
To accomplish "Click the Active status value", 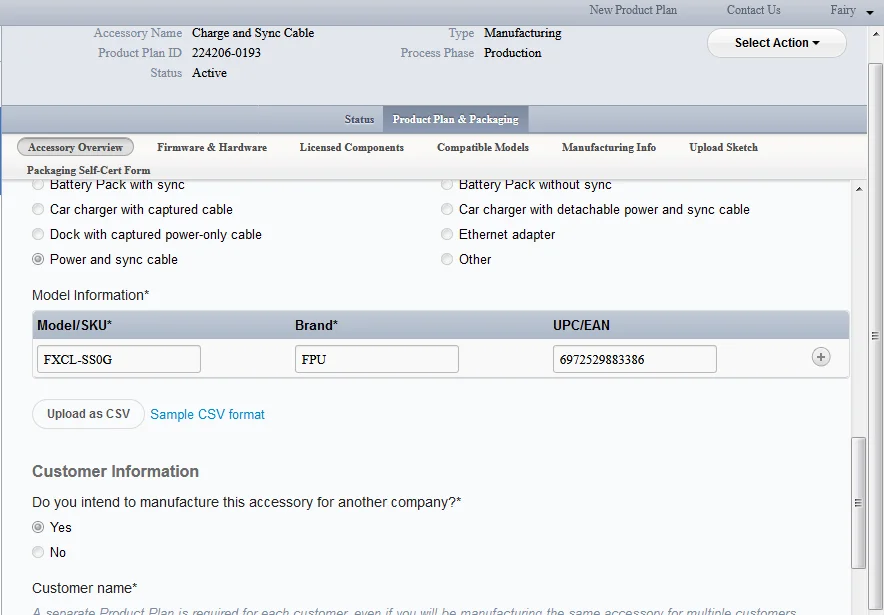I will click(209, 73).
